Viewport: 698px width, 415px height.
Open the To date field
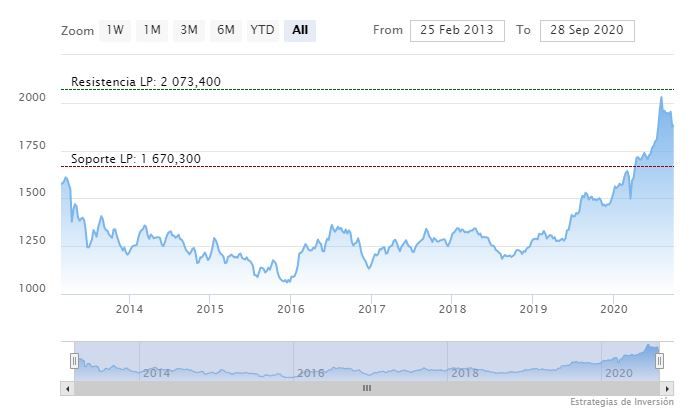pos(586,30)
